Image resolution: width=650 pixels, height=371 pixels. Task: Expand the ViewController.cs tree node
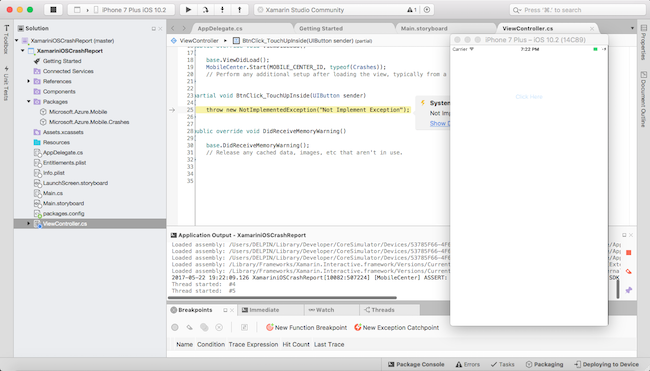(x=29, y=223)
